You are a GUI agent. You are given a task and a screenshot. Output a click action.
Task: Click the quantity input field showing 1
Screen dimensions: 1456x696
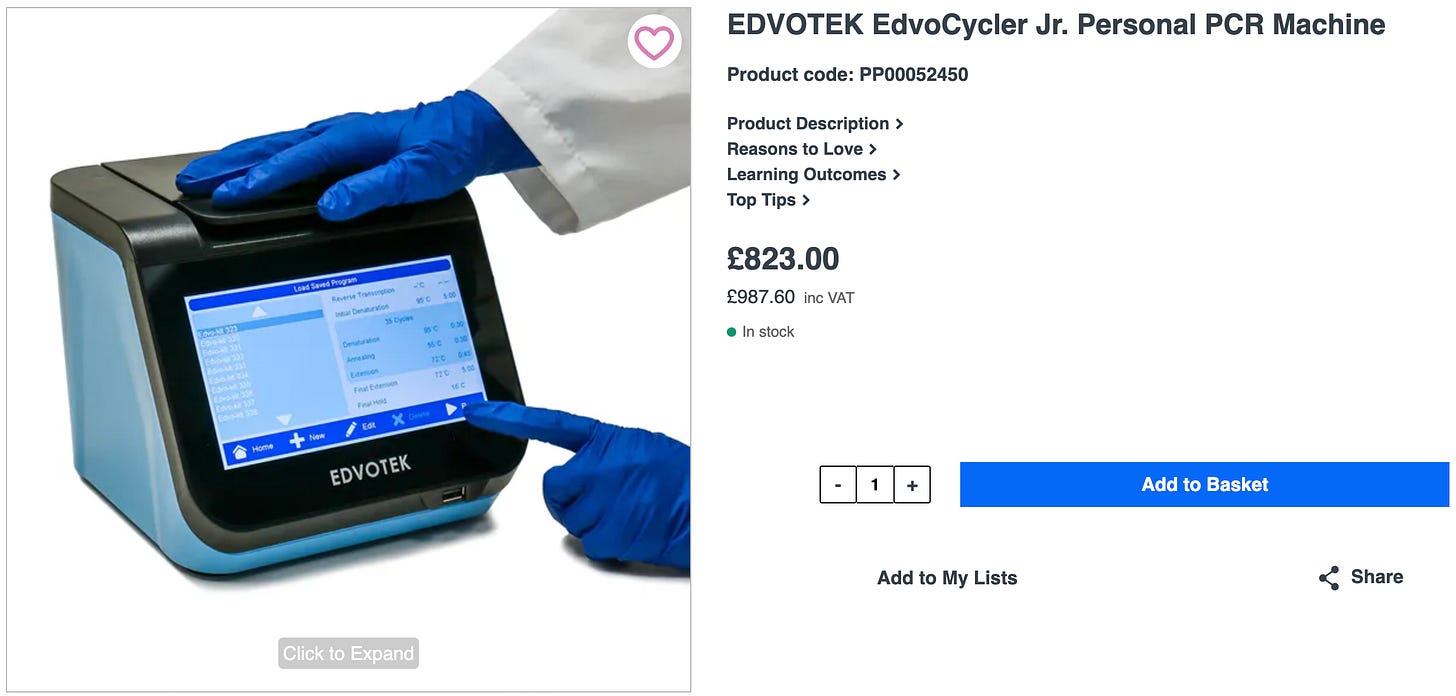tap(875, 485)
